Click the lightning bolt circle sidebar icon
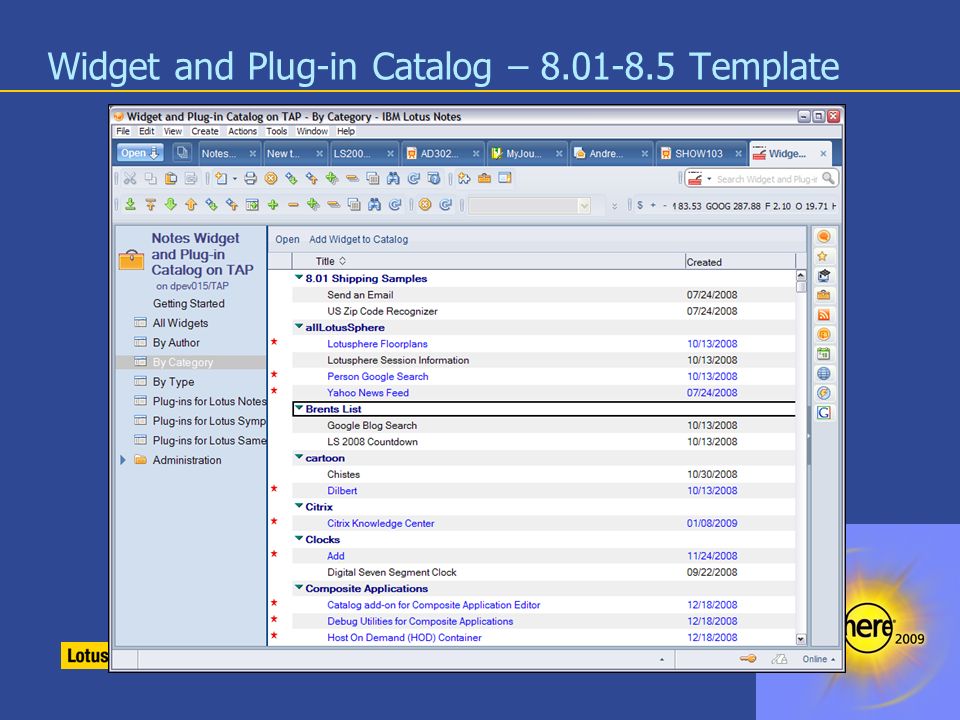Screen dimensions: 960x720 tap(823, 393)
